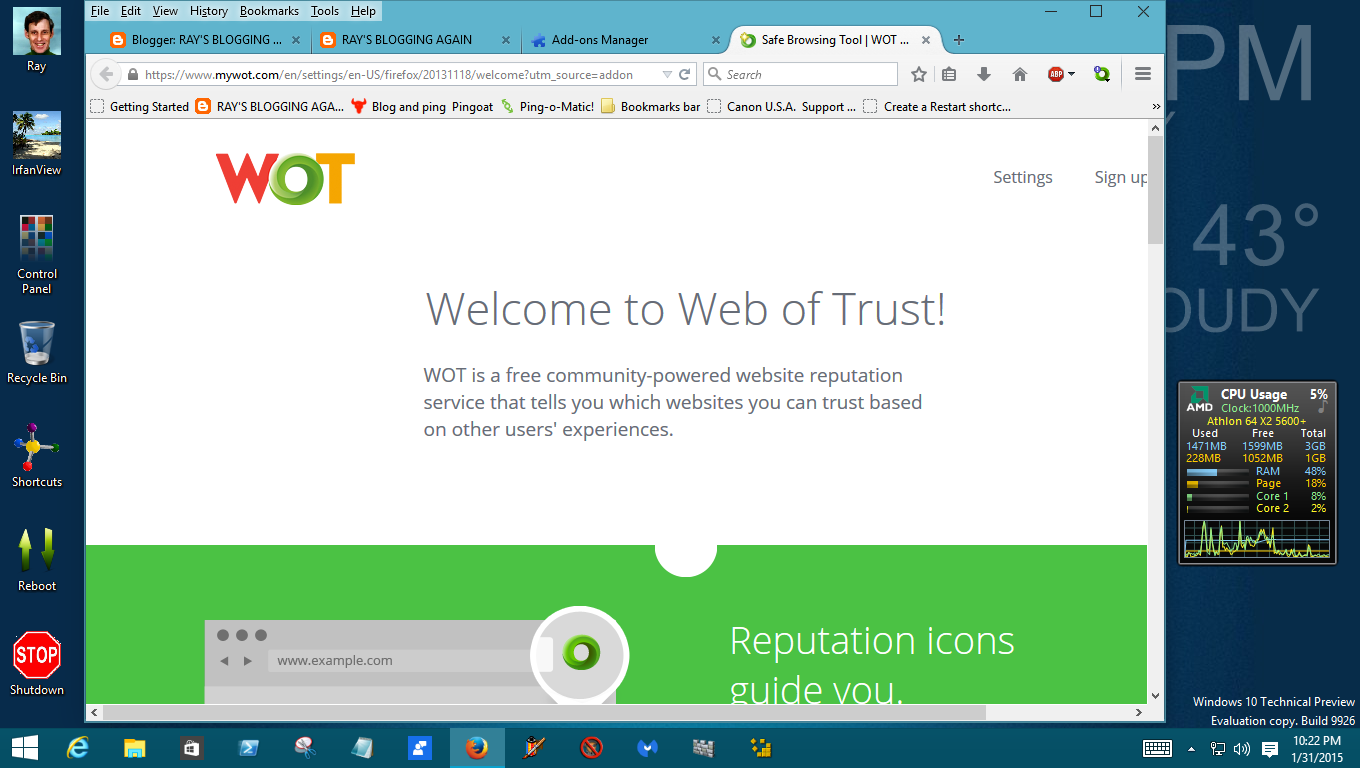This screenshot has height=768, width=1360.
Task: Reload the page with the refresh icon
Action: click(x=685, y=74)
